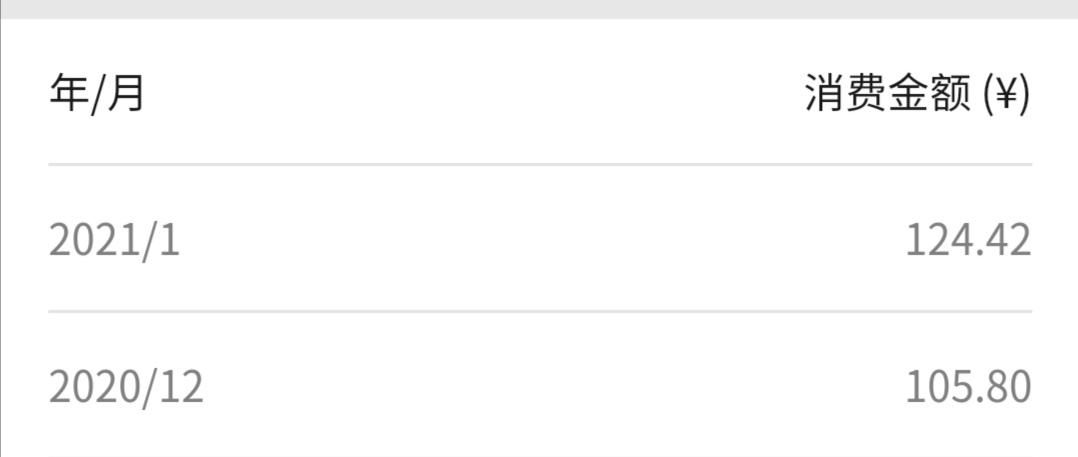Click the divider between 2021/1 and 2020/12 rows

pyautogui.click(x=540, y=311)
